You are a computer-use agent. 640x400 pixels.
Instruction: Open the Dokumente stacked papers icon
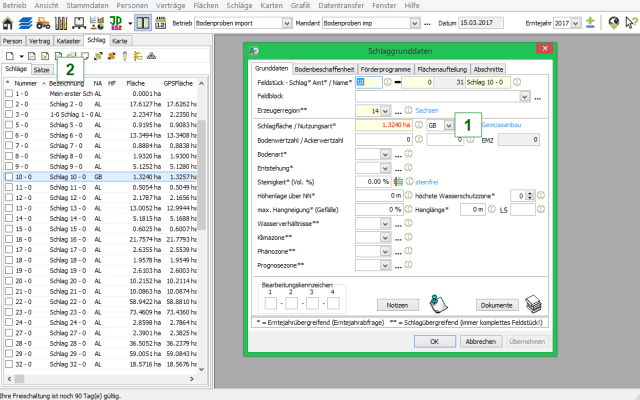pyautogui.click(x=533, y=303)
